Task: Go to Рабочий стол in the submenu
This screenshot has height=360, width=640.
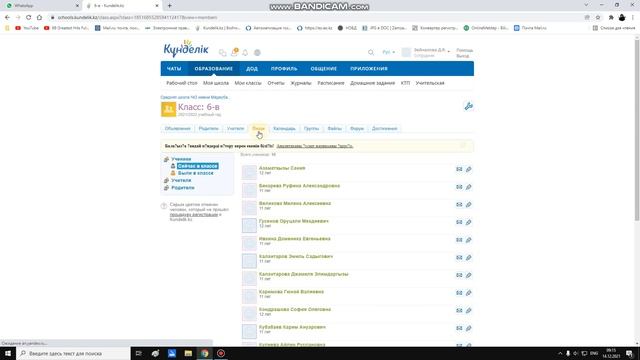Action: 182,83
